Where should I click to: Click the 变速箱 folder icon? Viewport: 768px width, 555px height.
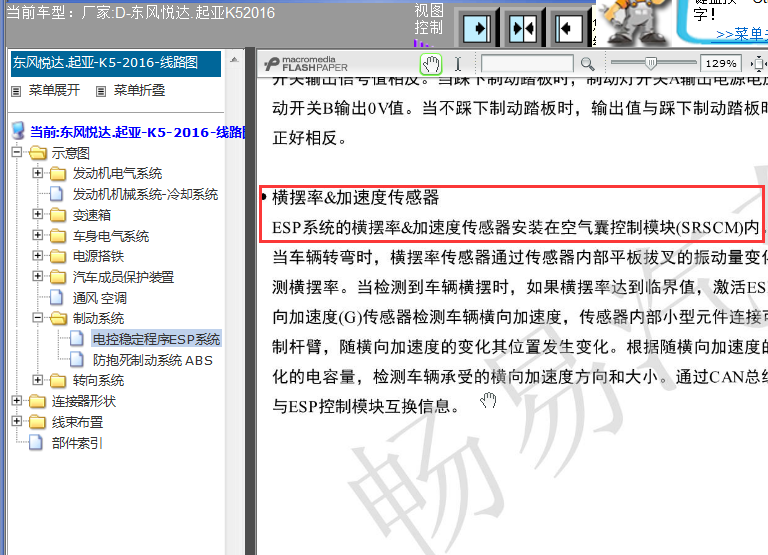[58, 215]
